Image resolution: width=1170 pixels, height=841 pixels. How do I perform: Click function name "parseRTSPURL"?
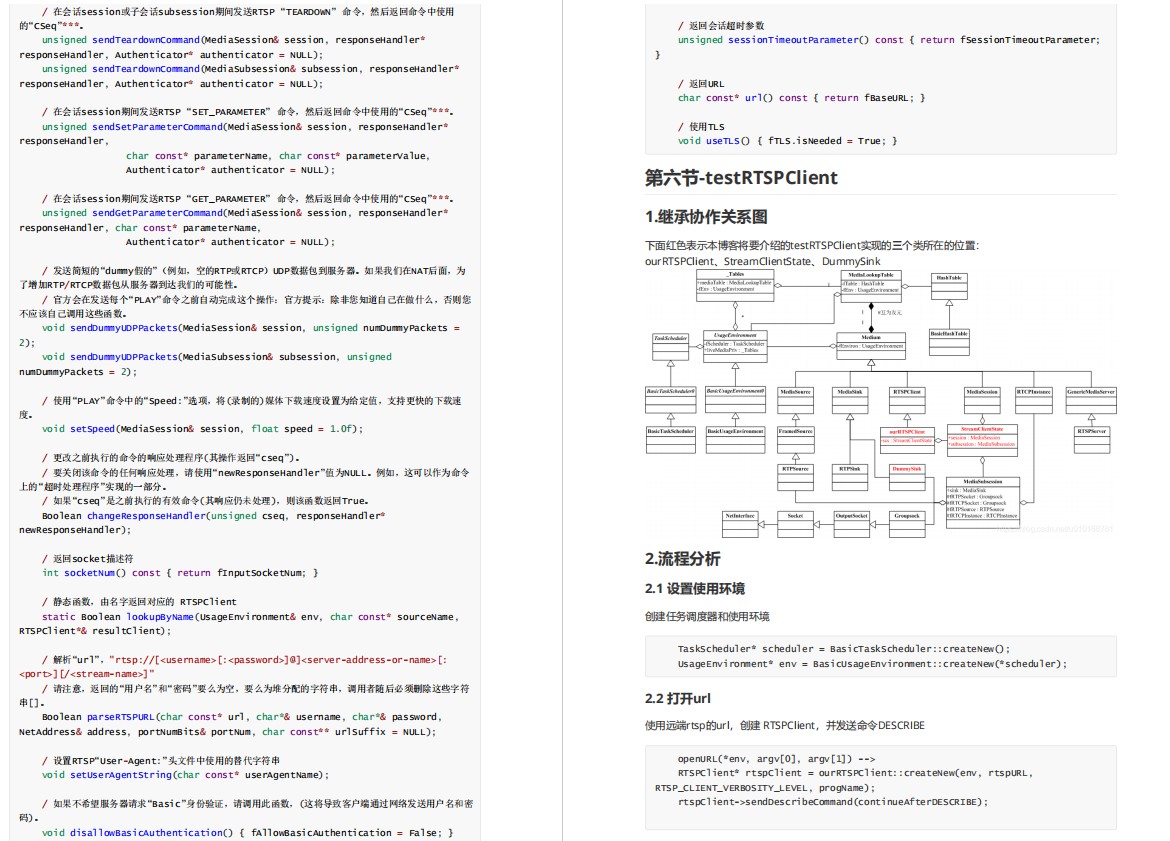[122, 717]
